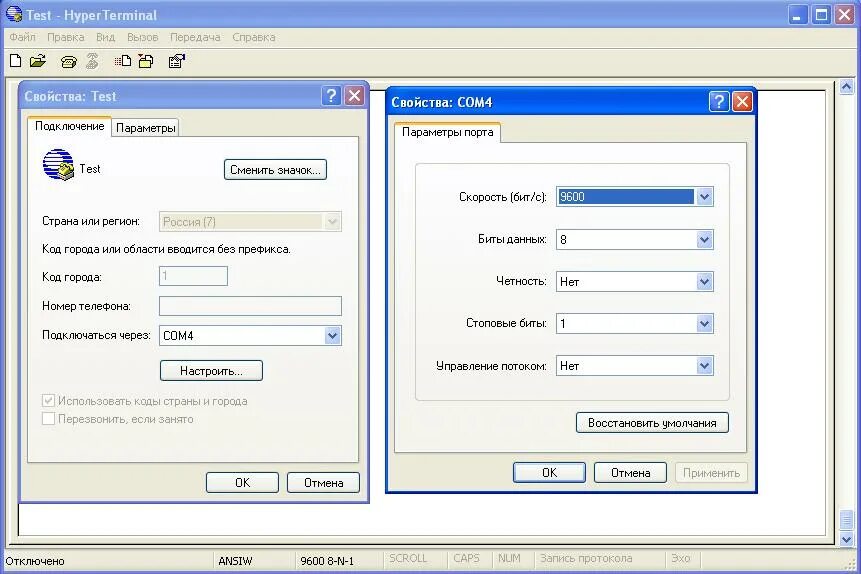Open the Страна или регион dropdown
This screenshot has height=574, width=861.
point(332,222)
